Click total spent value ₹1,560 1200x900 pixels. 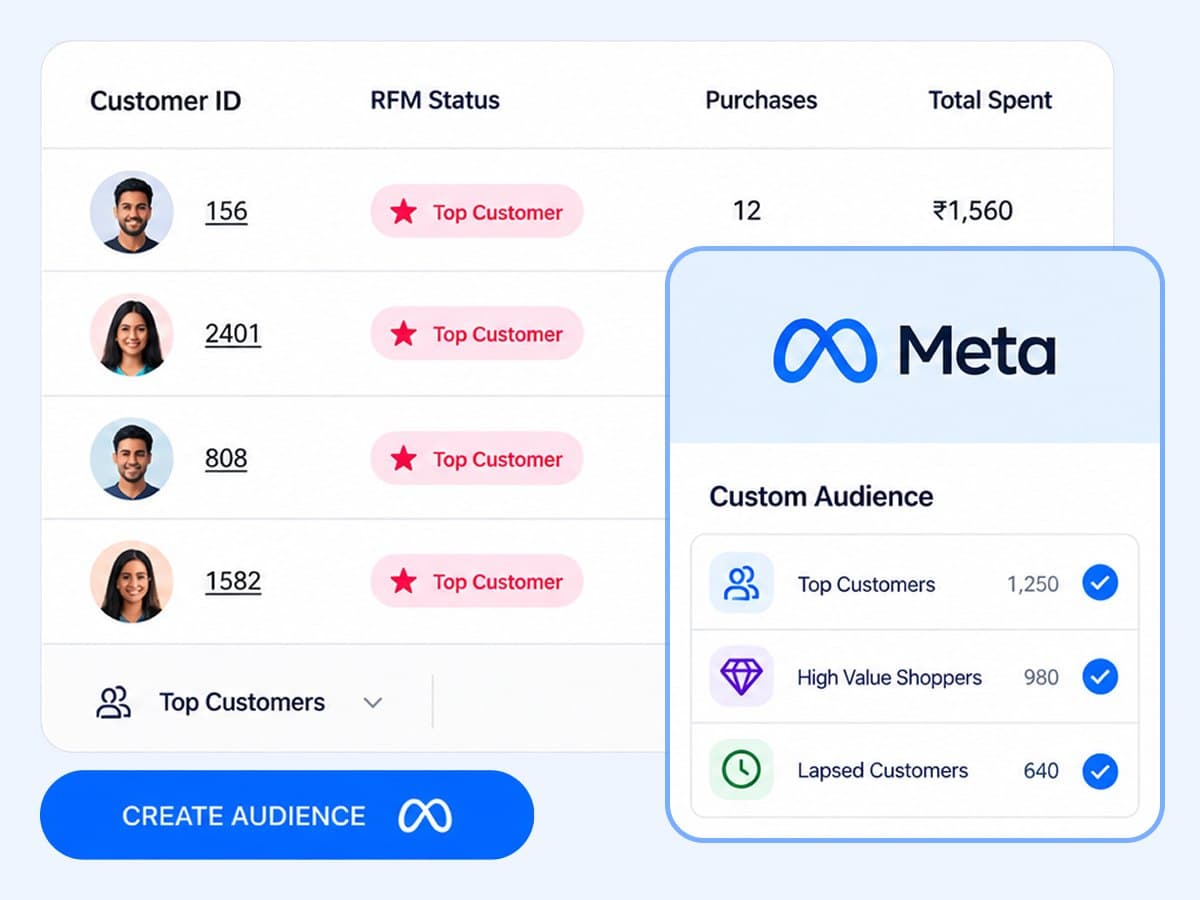coord(973,210)
